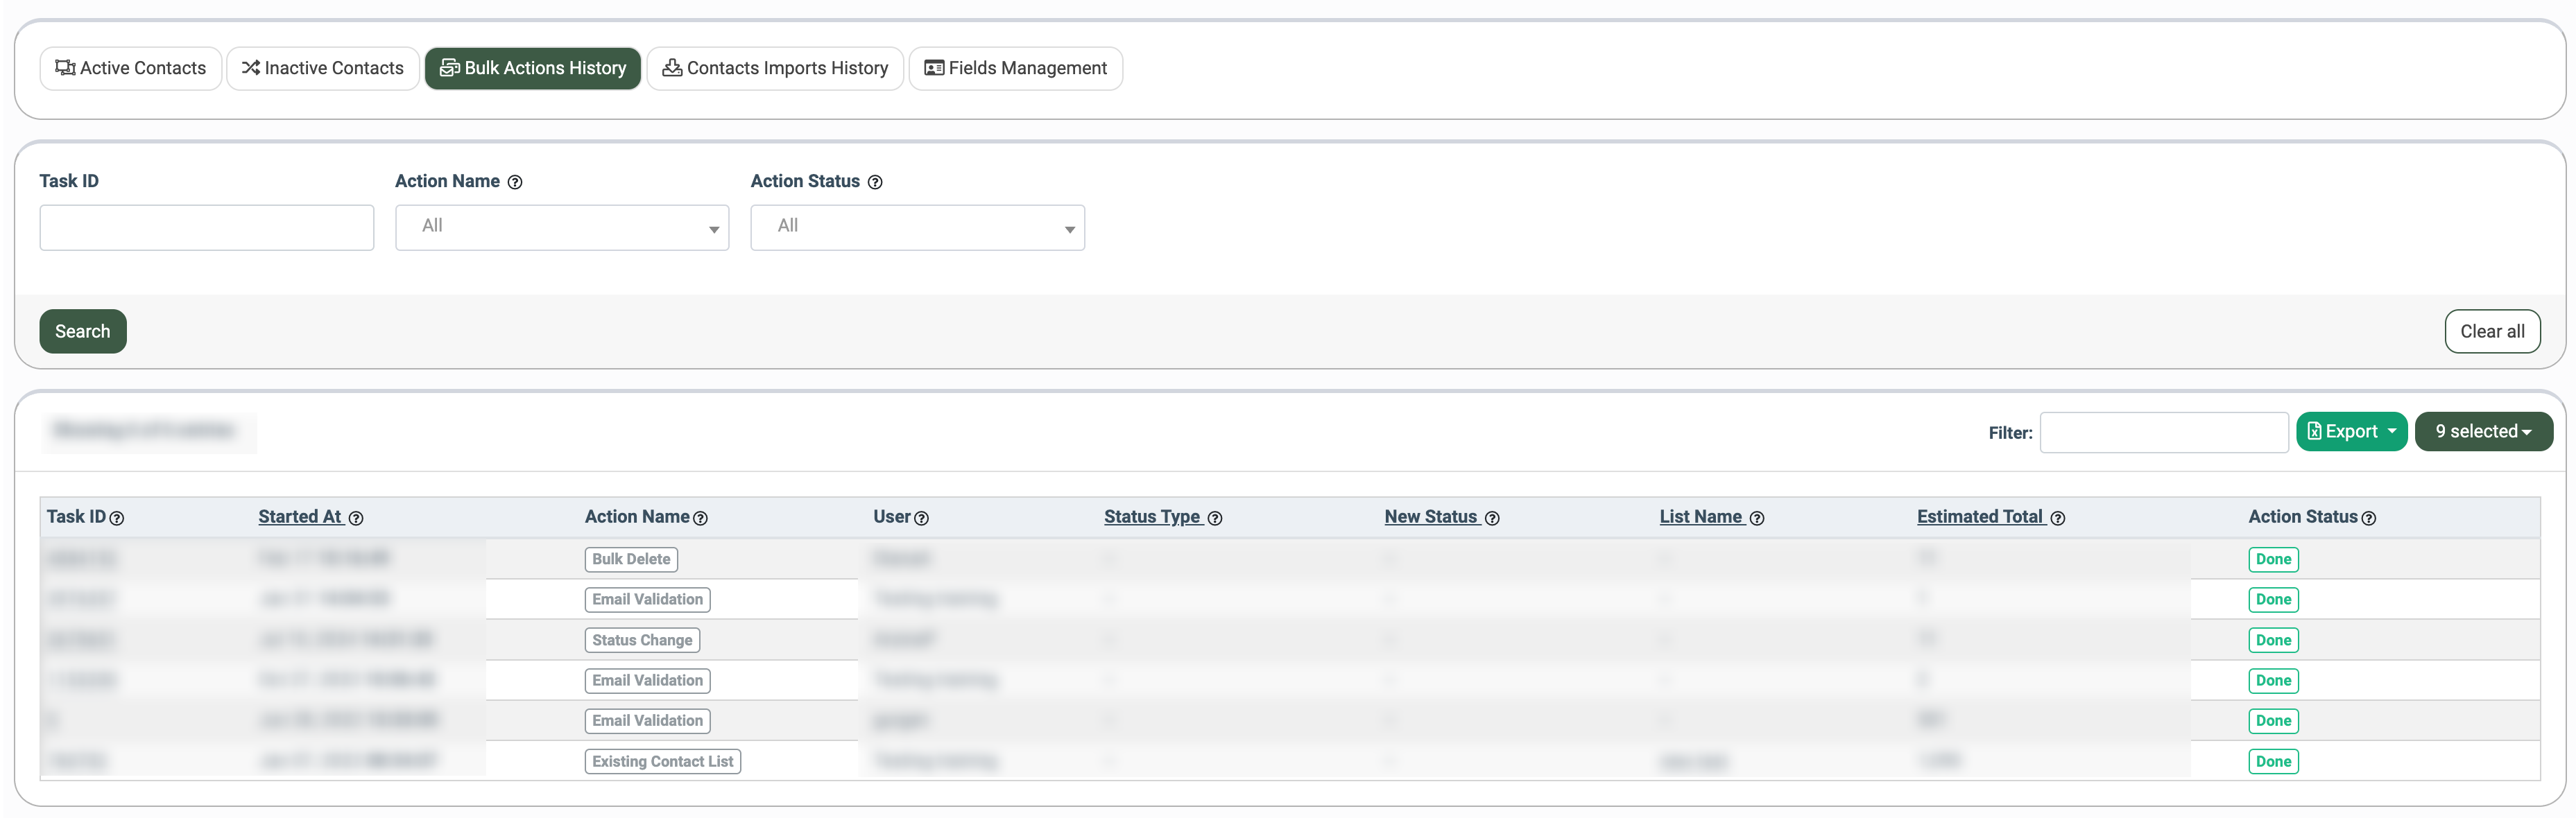Click help icon next to List Name header
Screen dimensions: 2576x818
[x=1757, y=518]
